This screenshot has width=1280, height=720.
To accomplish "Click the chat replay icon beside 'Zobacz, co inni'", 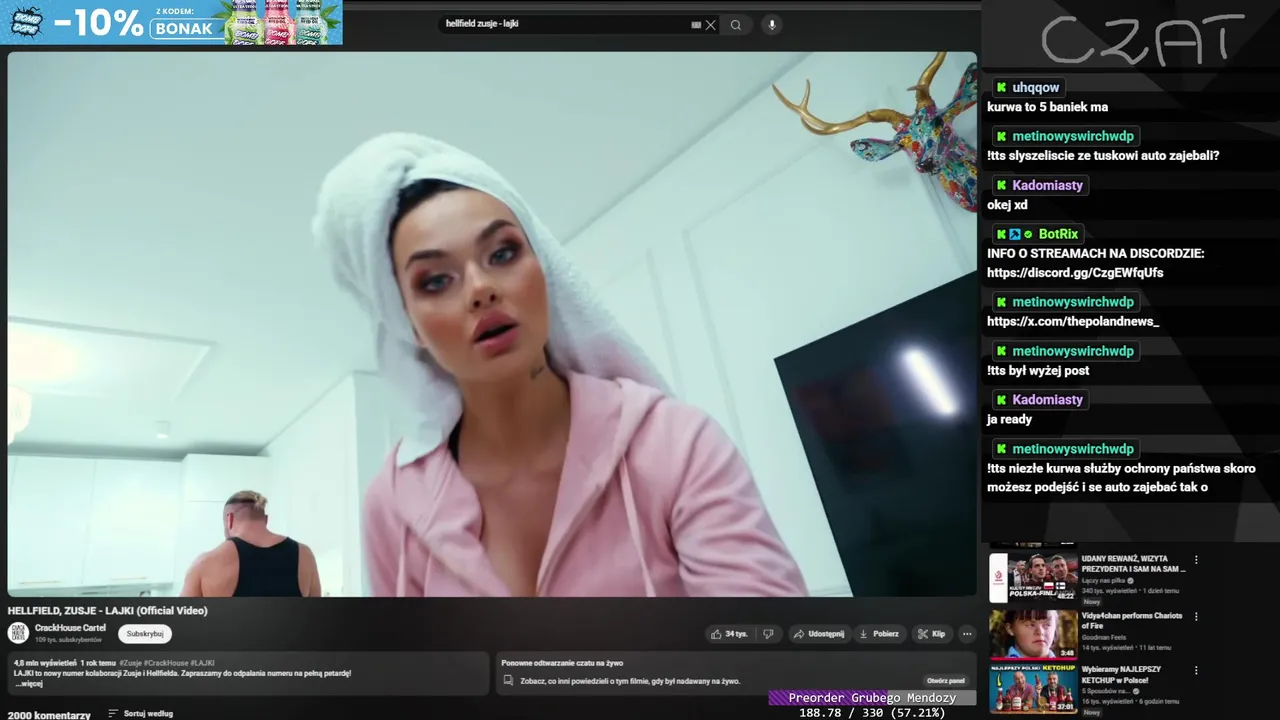I will [509, 681].
